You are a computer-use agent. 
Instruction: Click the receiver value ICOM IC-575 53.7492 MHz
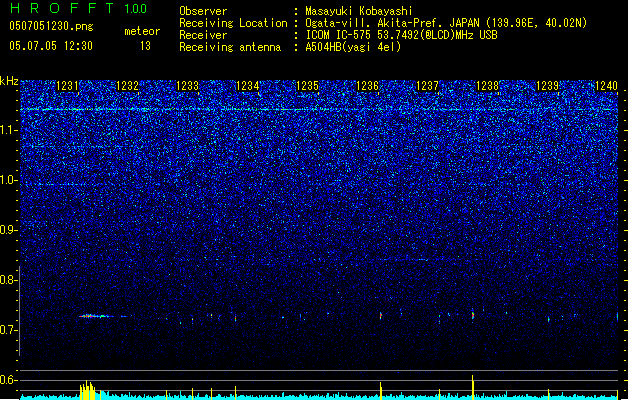pyautogui.click(x=401, y=35)
